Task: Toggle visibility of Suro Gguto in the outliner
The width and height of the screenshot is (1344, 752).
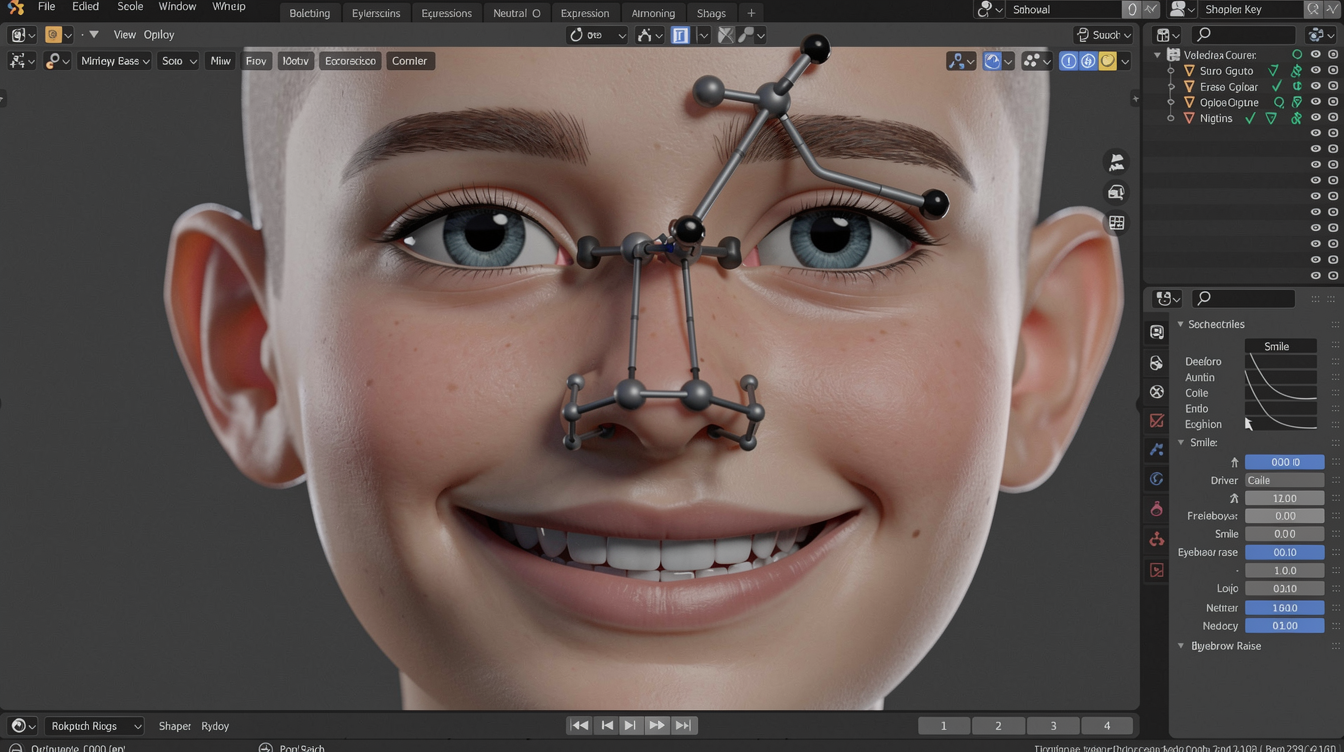Action: (x=1316, y=70)
